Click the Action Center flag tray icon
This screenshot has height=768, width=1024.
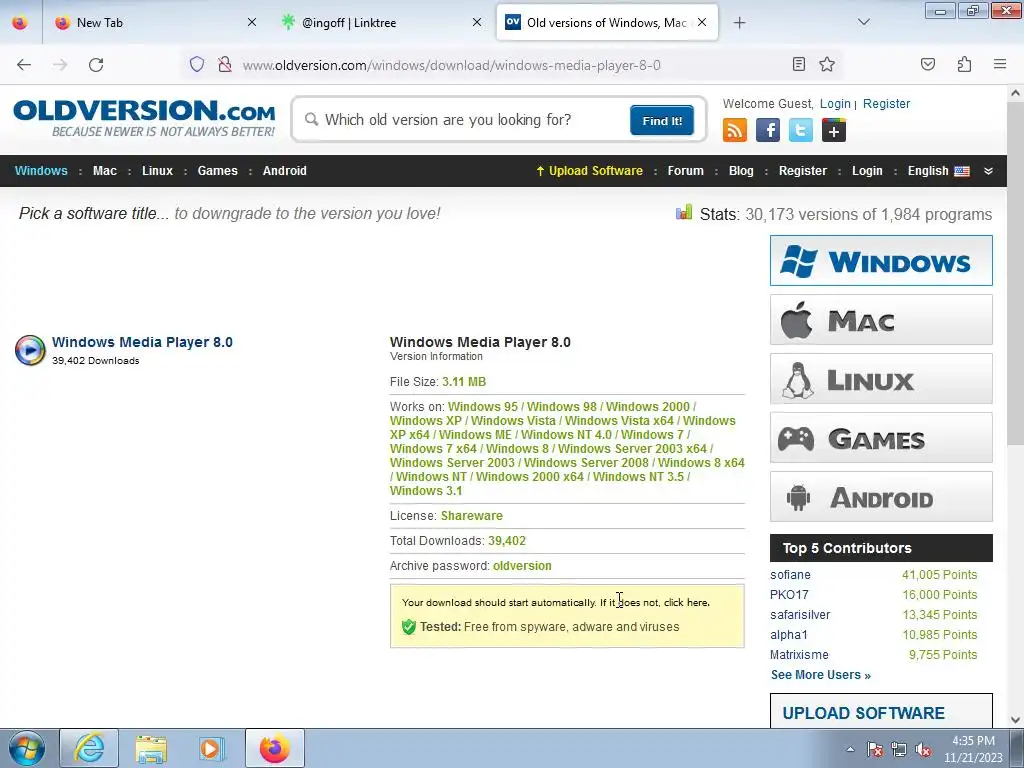click(875, 750)
